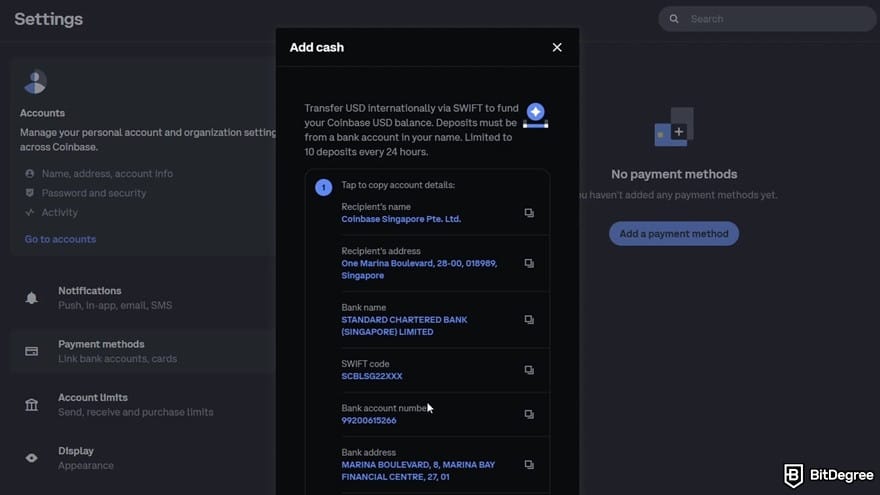Click the Account limits bank icon

point(31,405)
